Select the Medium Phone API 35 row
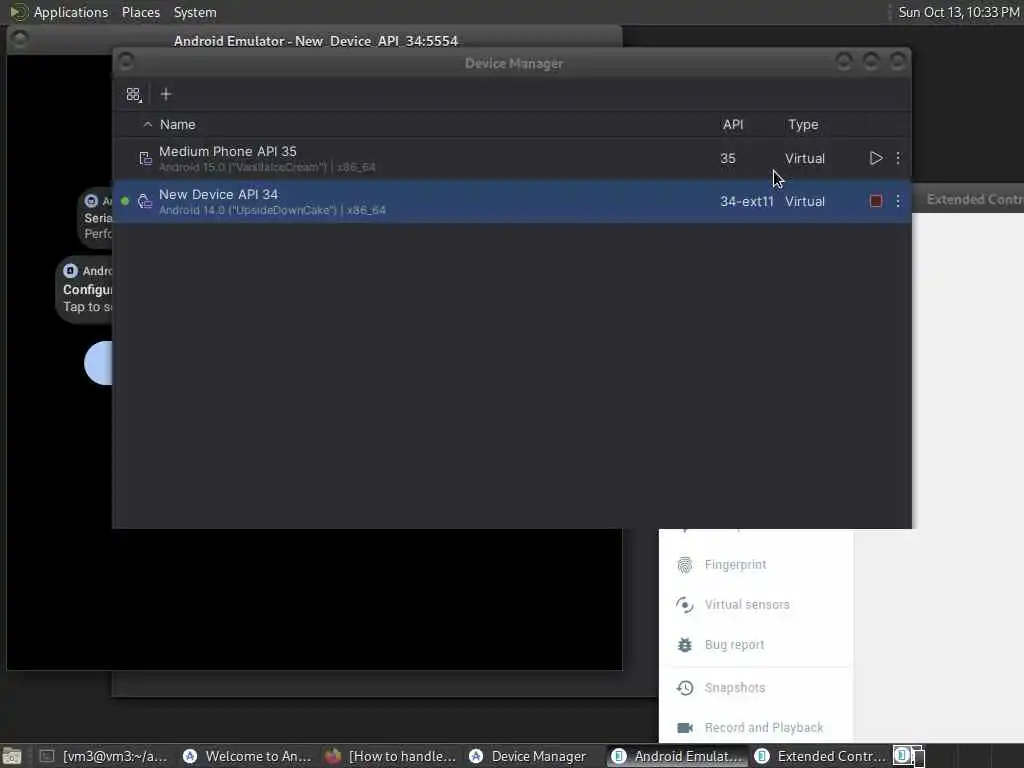1024x768 pixels. point(511,159)
